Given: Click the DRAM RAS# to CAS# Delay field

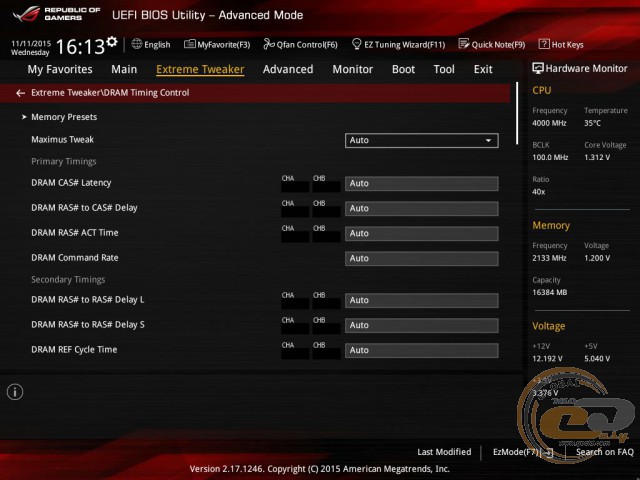Looking at the screenshot, I should coord(422,209).
